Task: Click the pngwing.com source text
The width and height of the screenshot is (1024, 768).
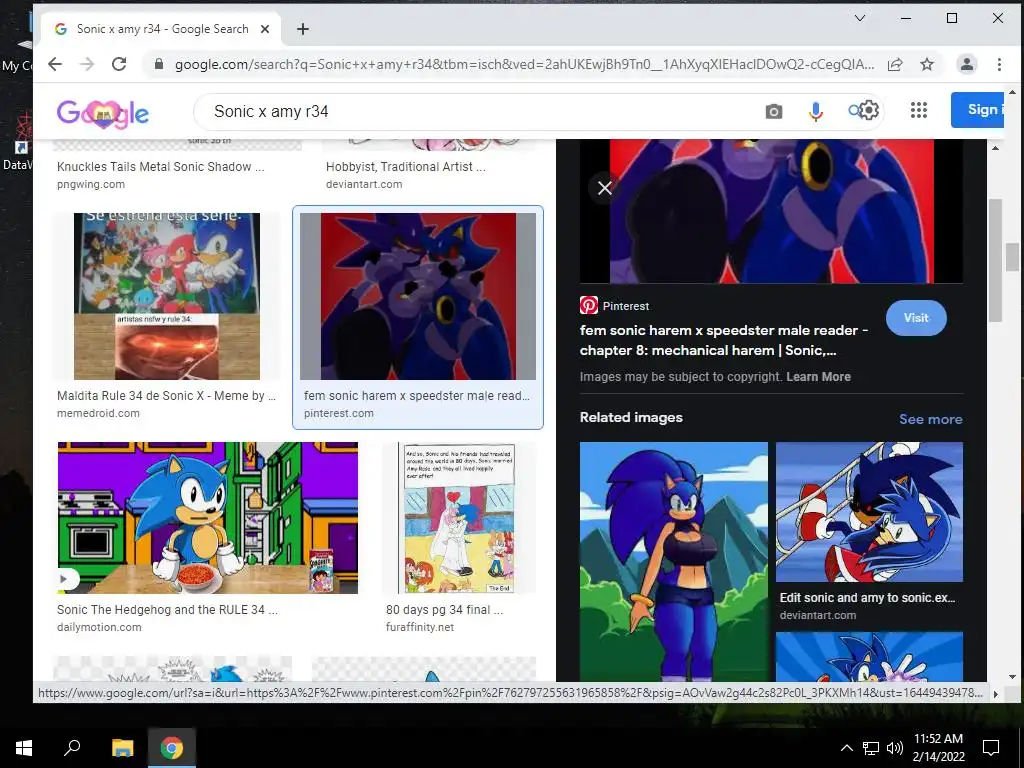Action: 91,184
